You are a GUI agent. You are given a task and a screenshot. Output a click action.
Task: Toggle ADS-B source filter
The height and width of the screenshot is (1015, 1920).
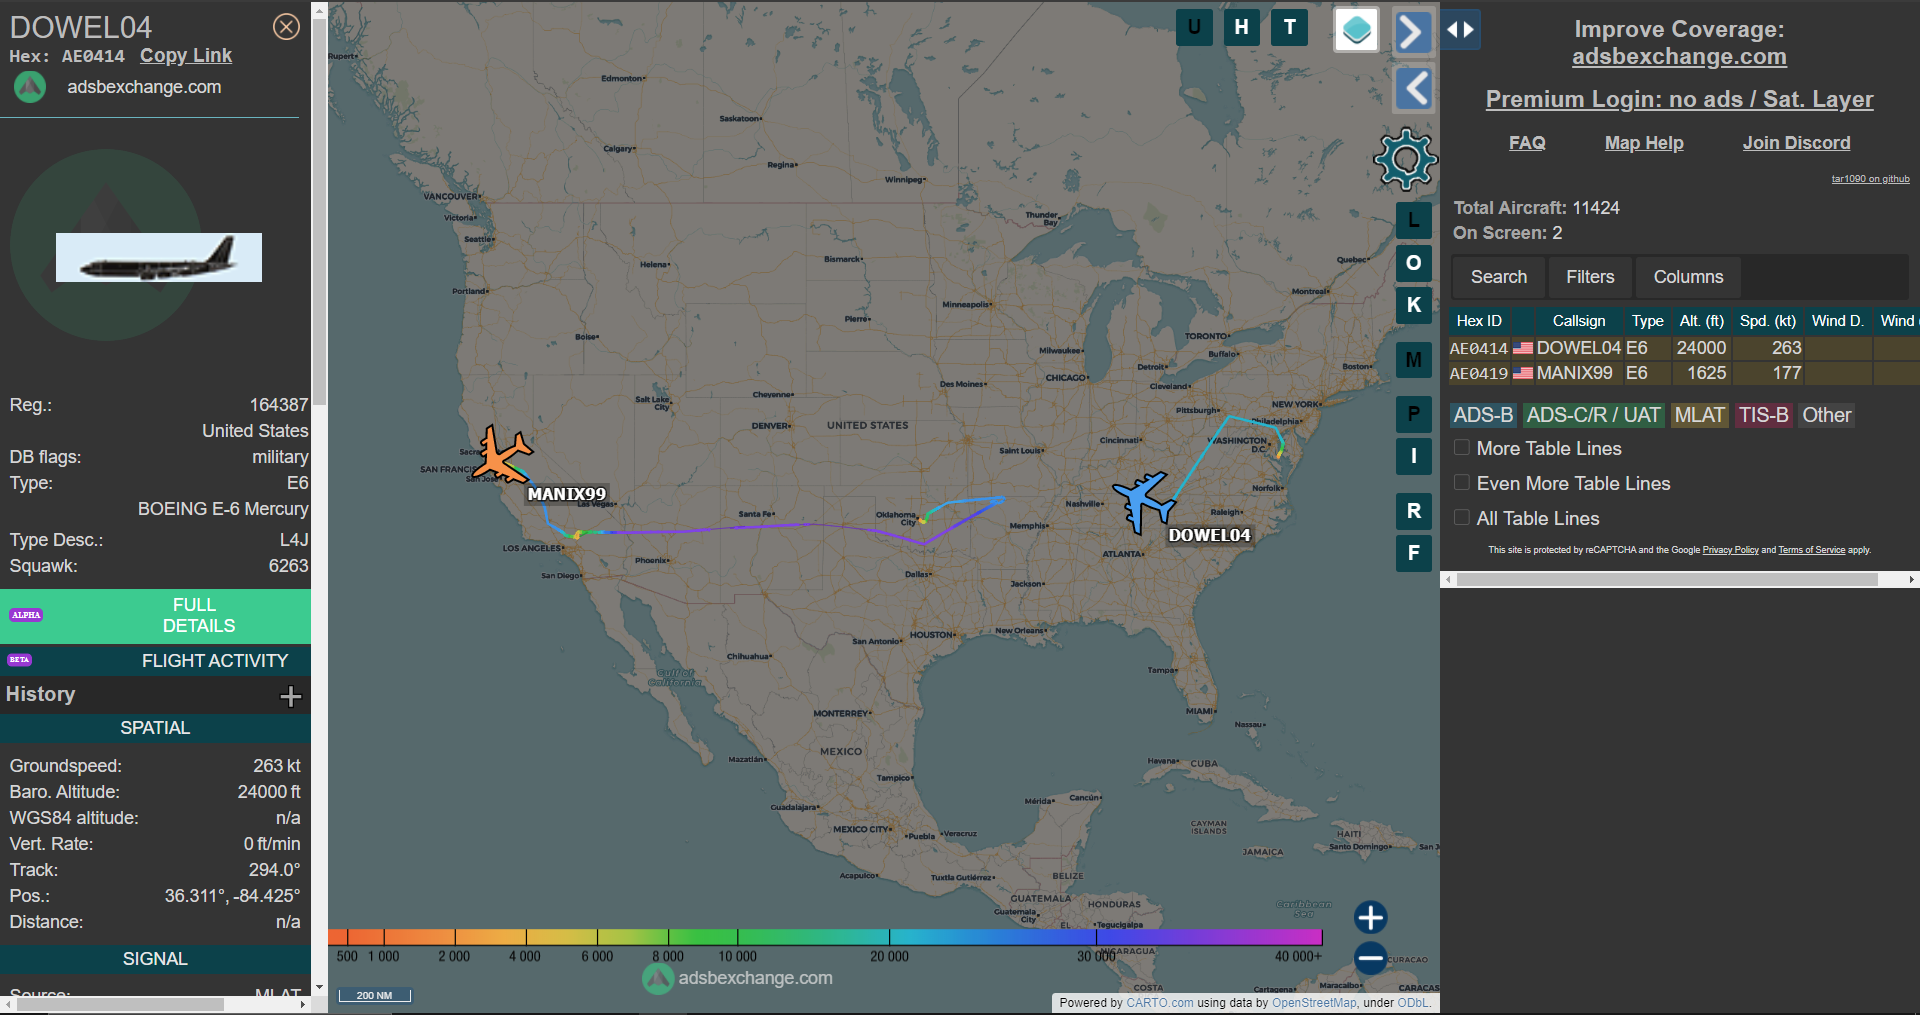click(1483, 415)
